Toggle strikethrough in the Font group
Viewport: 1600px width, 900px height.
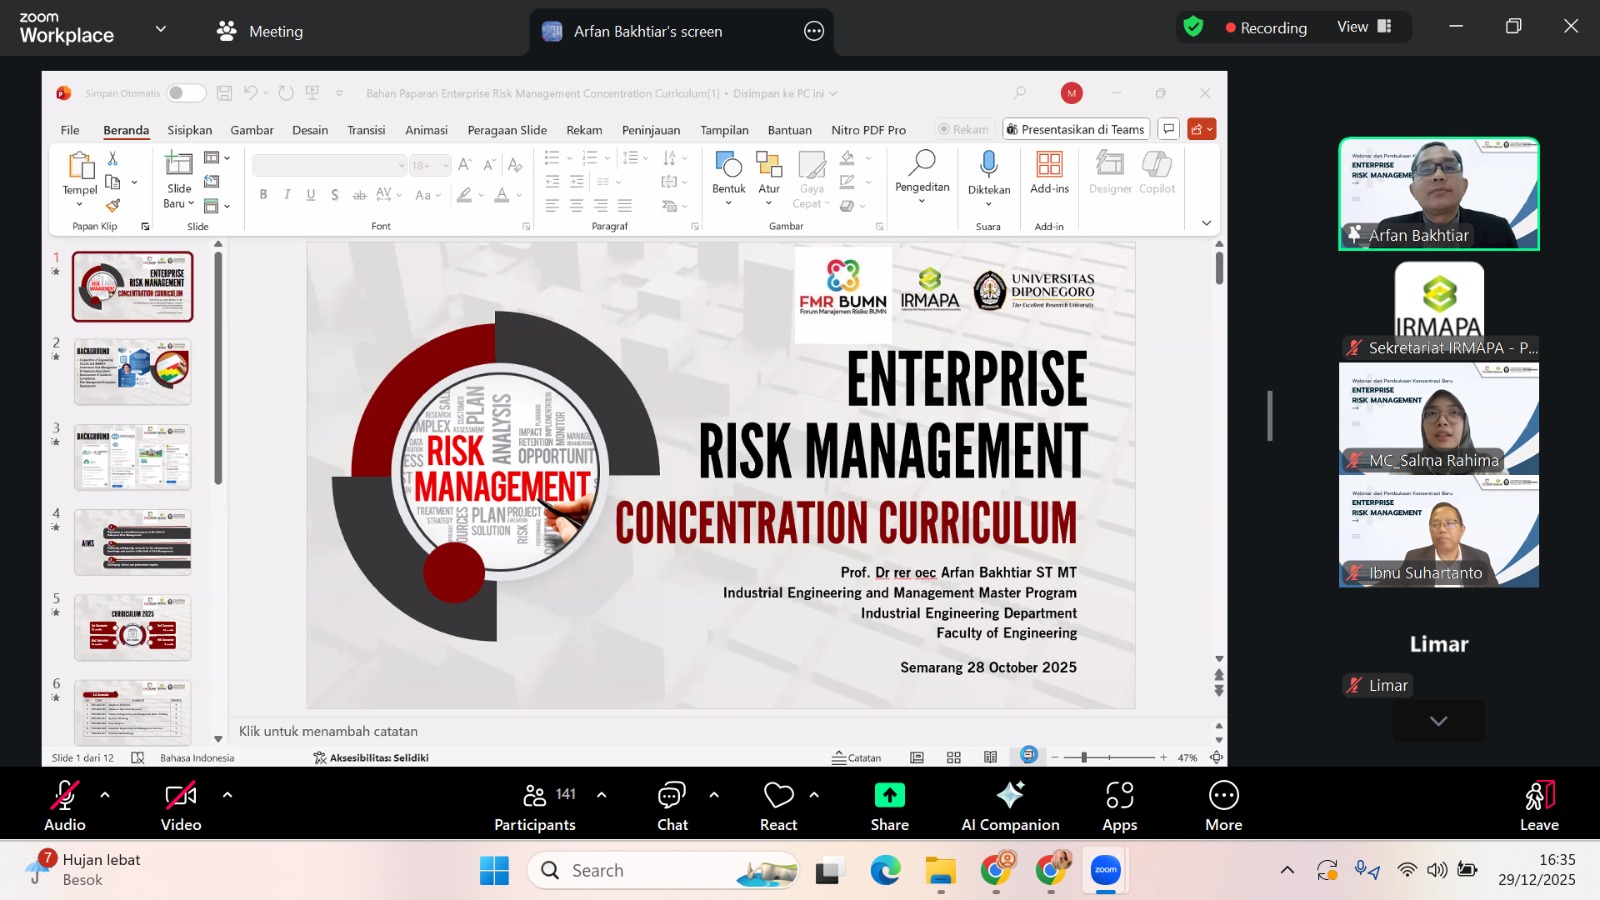360,196
